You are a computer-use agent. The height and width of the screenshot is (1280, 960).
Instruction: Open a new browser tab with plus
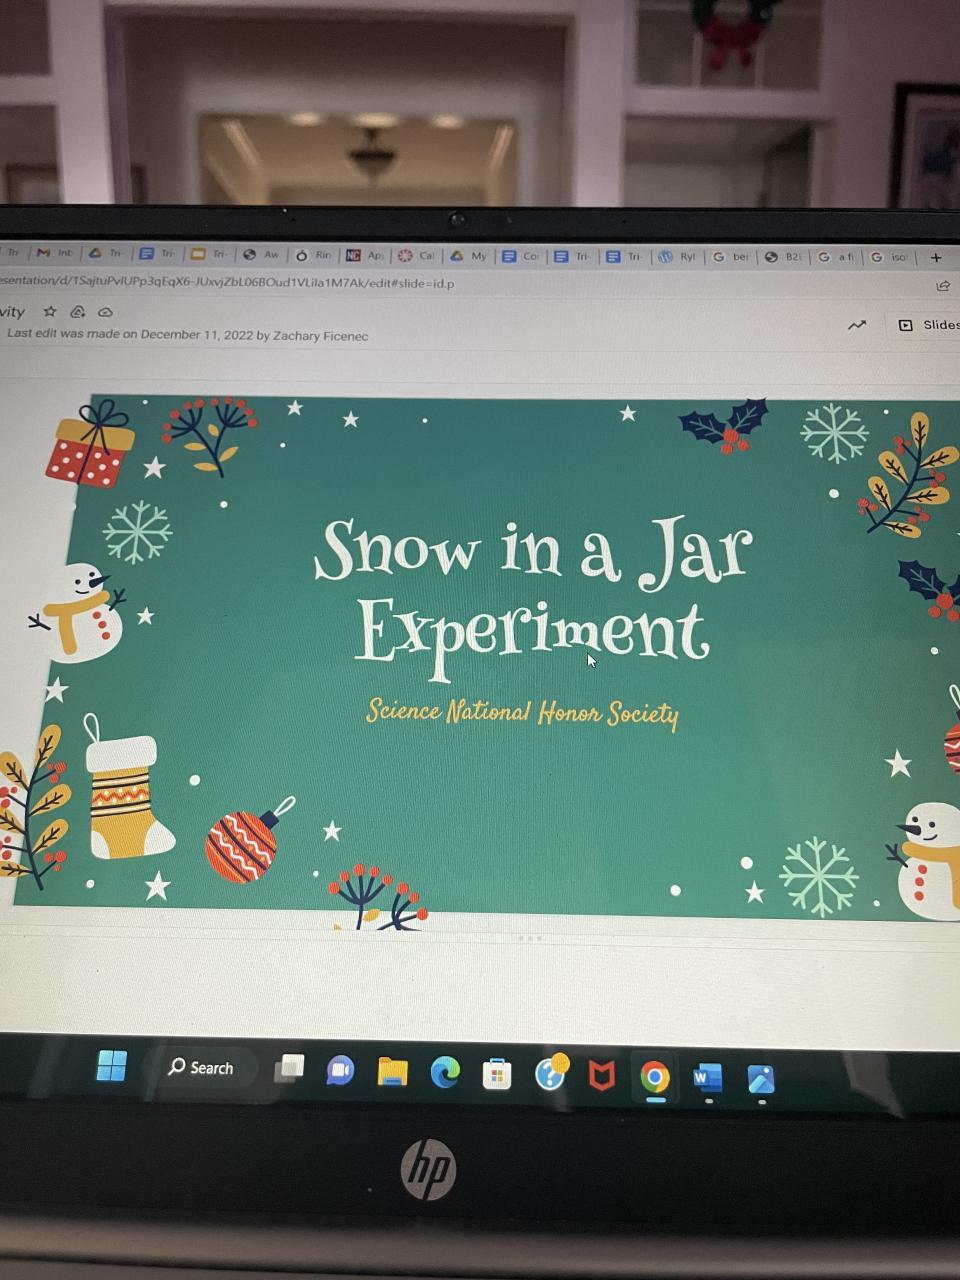[937, 257]
